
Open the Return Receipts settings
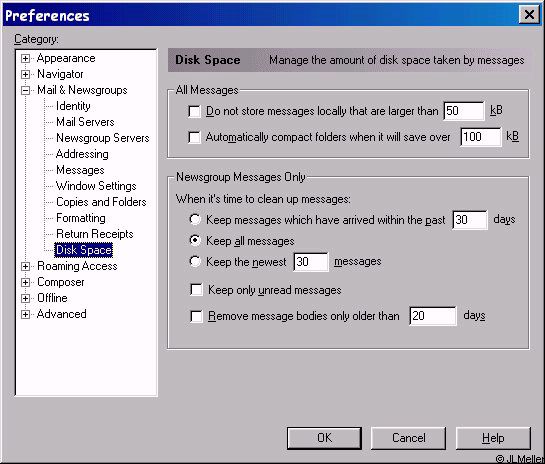[x=95, y=234]
